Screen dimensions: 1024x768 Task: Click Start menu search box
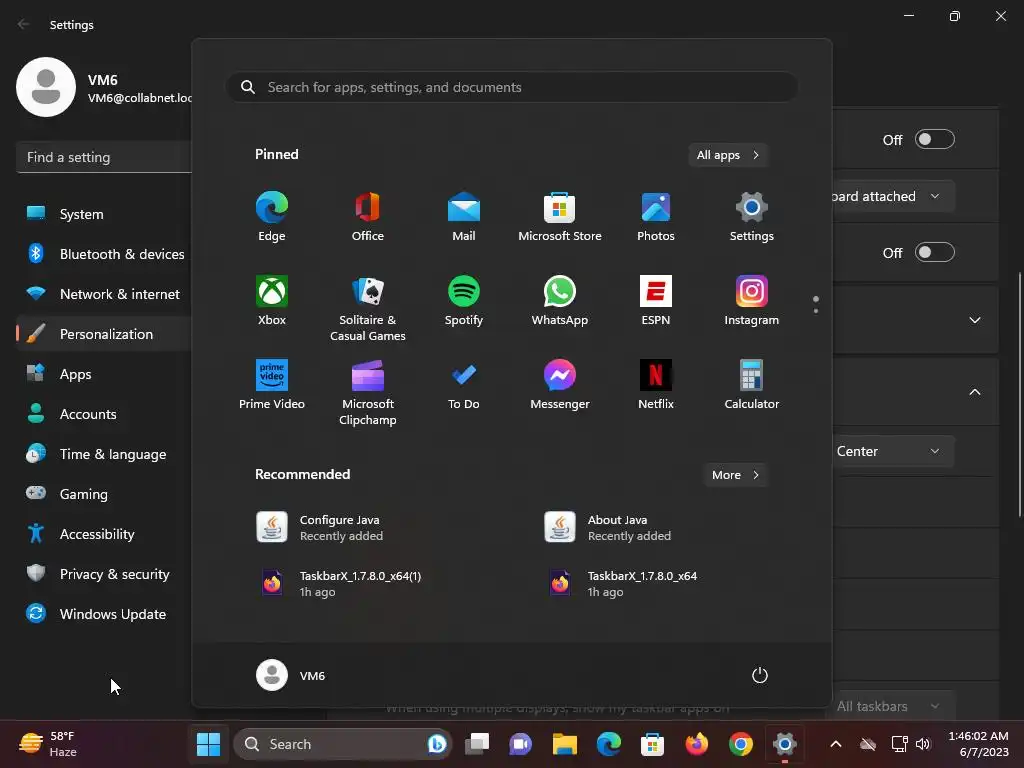click(512, 87)
